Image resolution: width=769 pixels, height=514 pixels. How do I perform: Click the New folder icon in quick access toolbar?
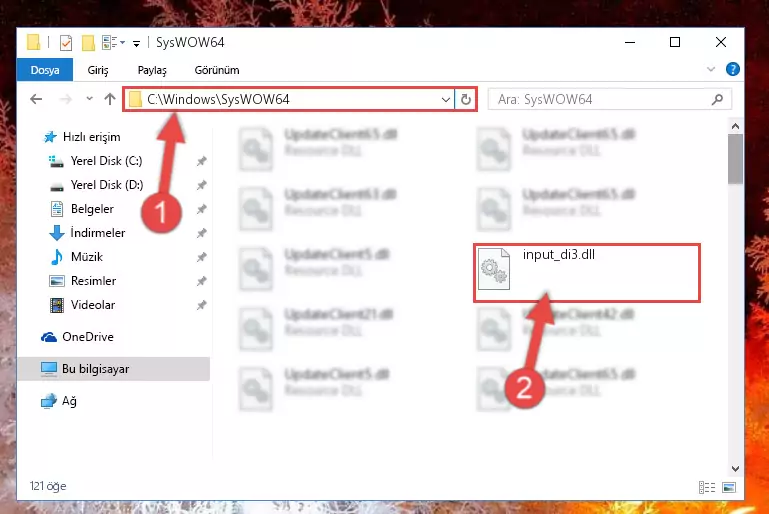(x=88, y=43)
